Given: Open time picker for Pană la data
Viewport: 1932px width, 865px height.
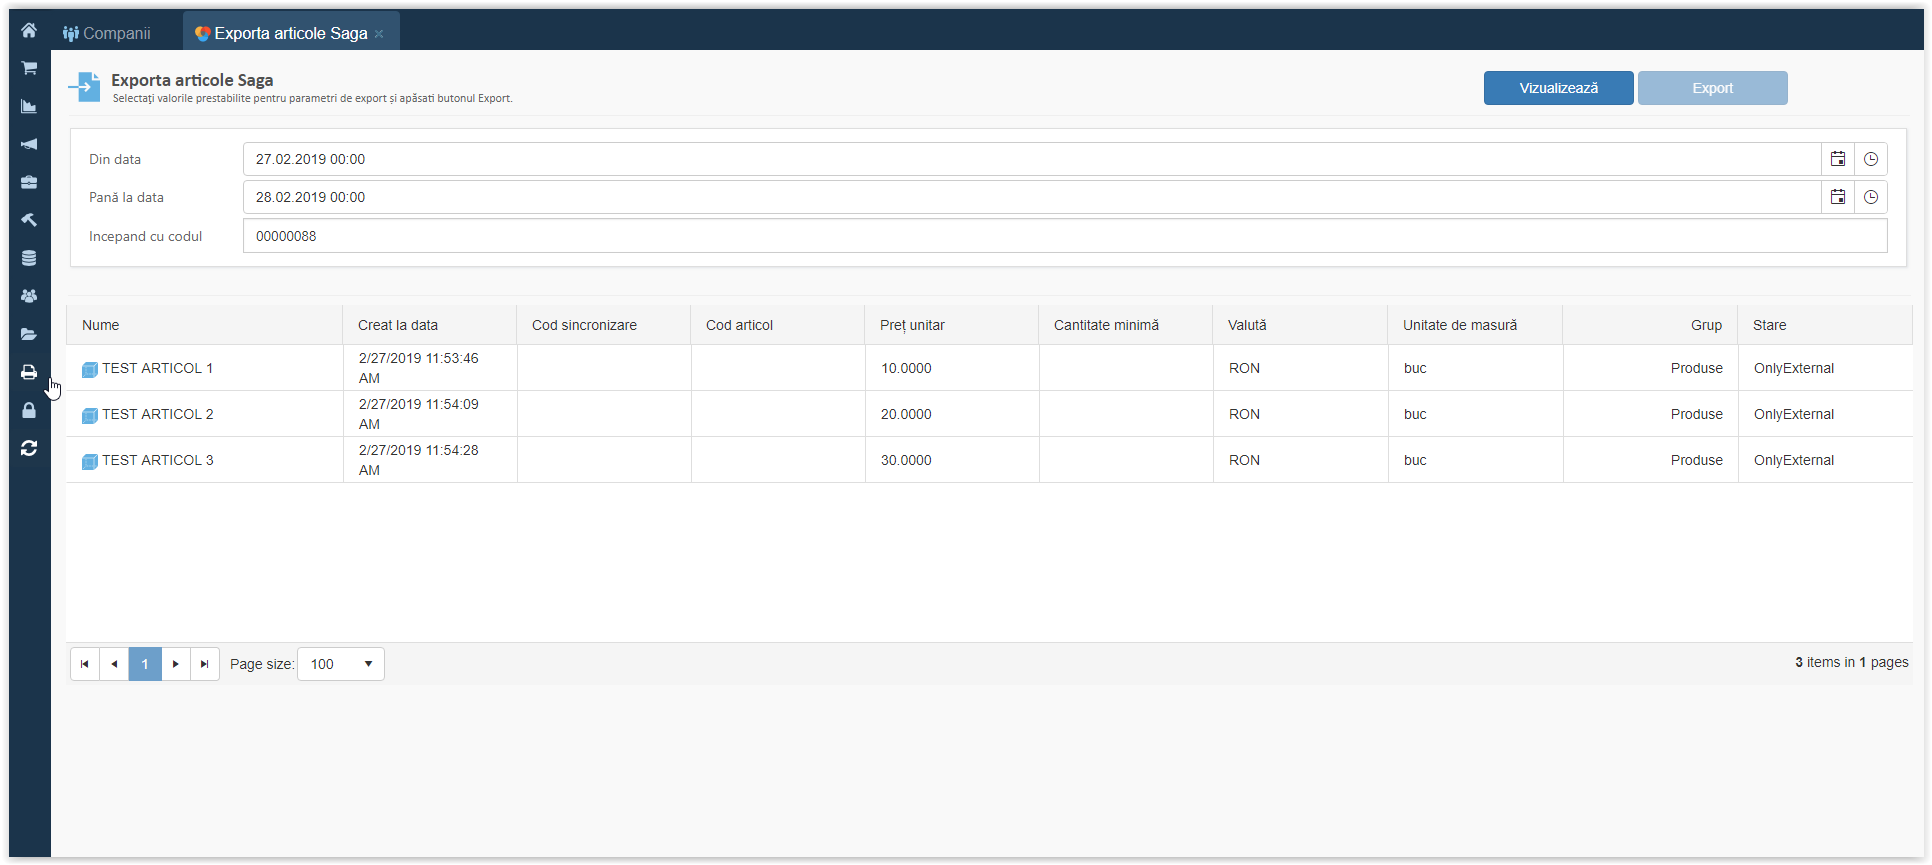Looking at the screenshot, I should [x=1871, y=197].
